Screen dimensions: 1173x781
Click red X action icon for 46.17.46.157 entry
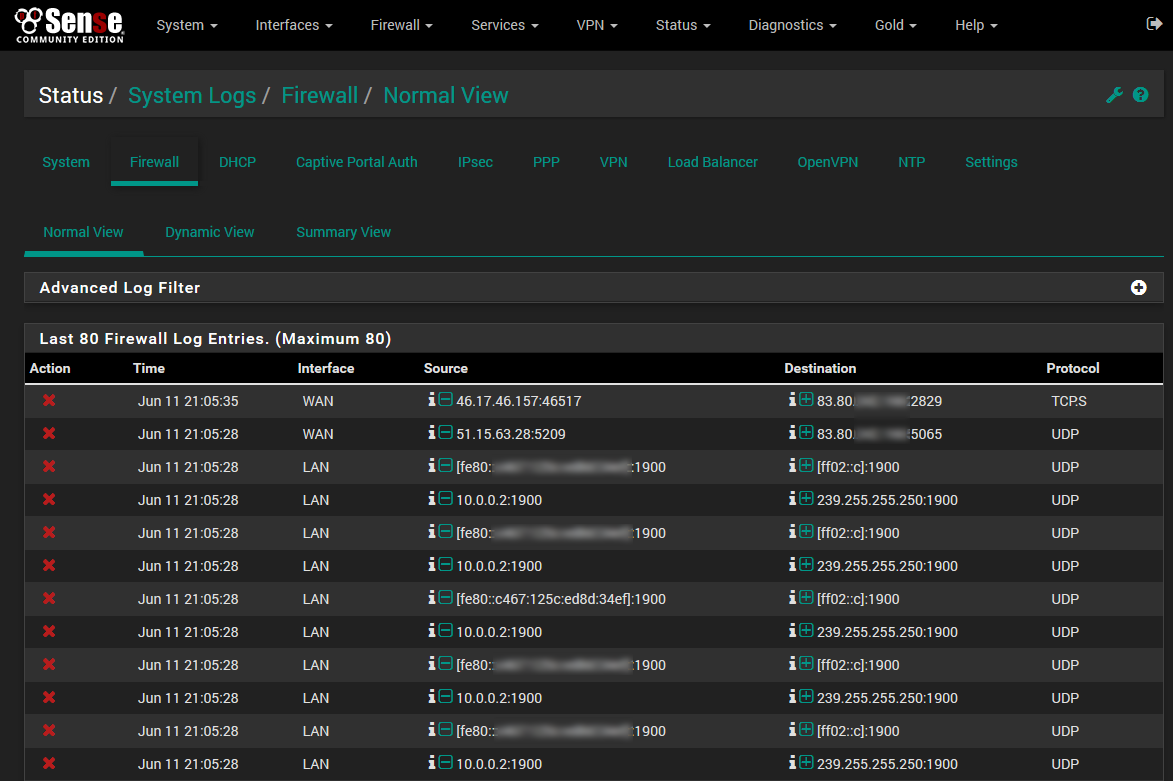coord(49,401)
